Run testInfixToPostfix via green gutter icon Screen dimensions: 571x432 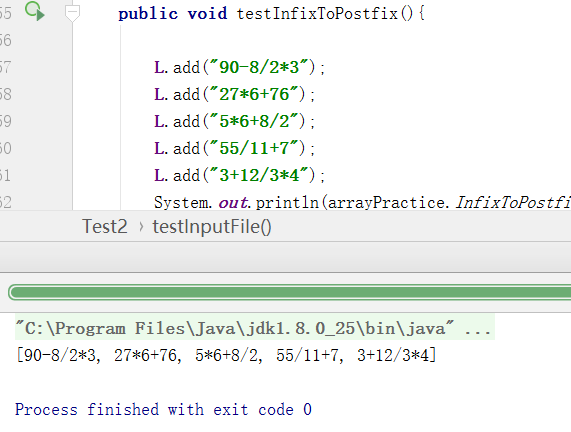[35, 11]
